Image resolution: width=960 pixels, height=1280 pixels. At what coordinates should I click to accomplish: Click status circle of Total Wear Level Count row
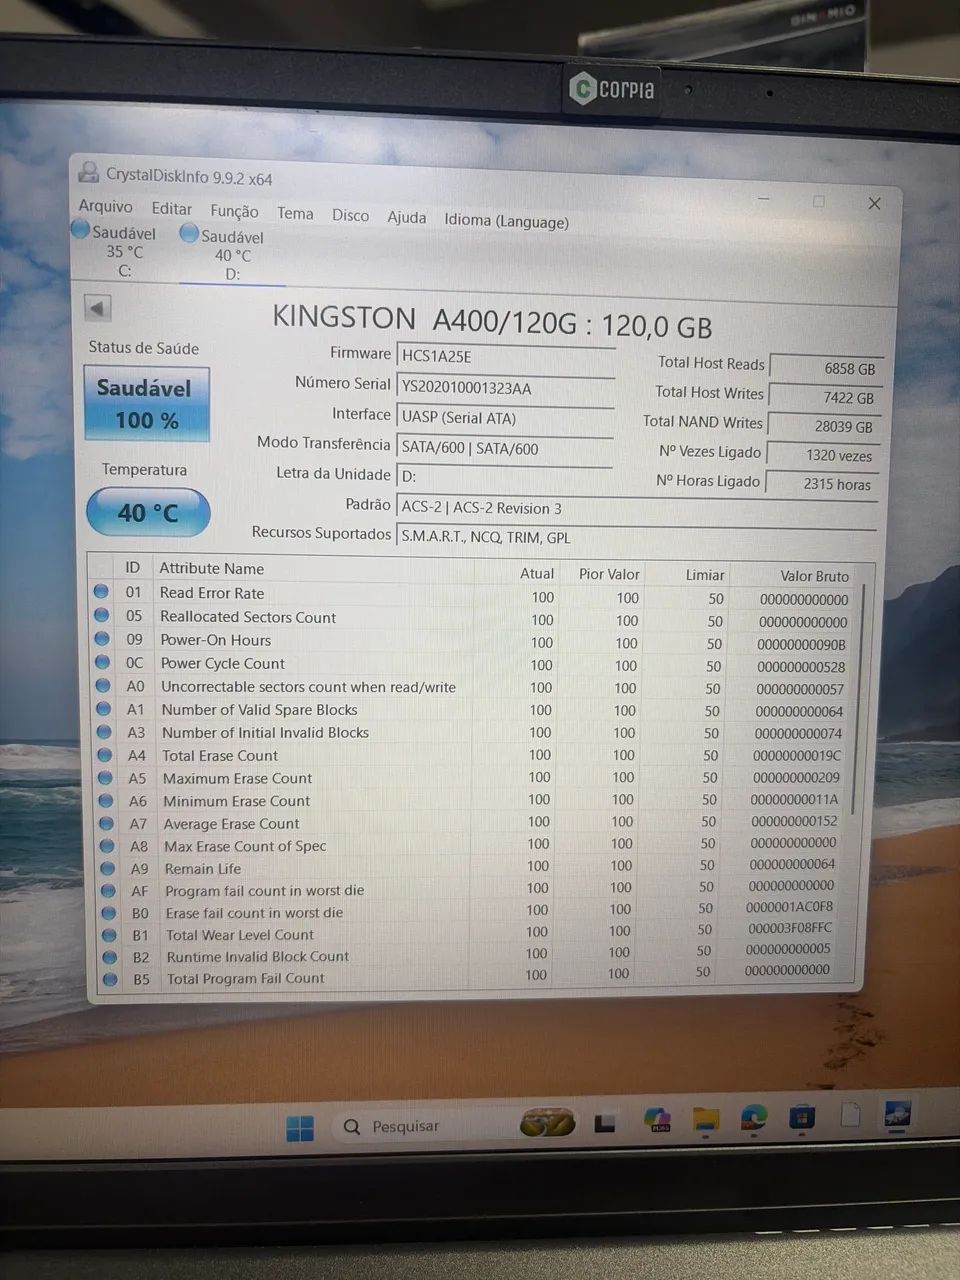[109, 935]
